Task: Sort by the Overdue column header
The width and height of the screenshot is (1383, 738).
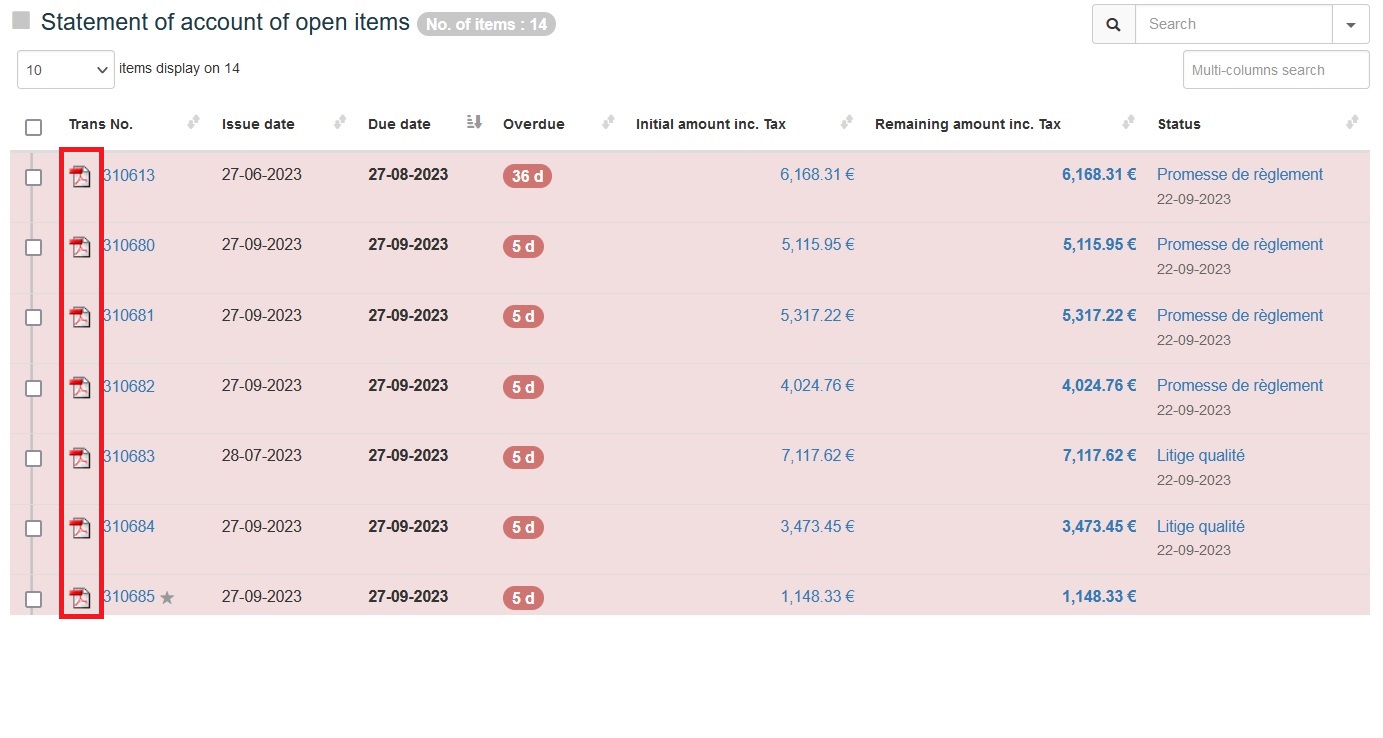Action: pyautogui.click(x=533, y=124)
